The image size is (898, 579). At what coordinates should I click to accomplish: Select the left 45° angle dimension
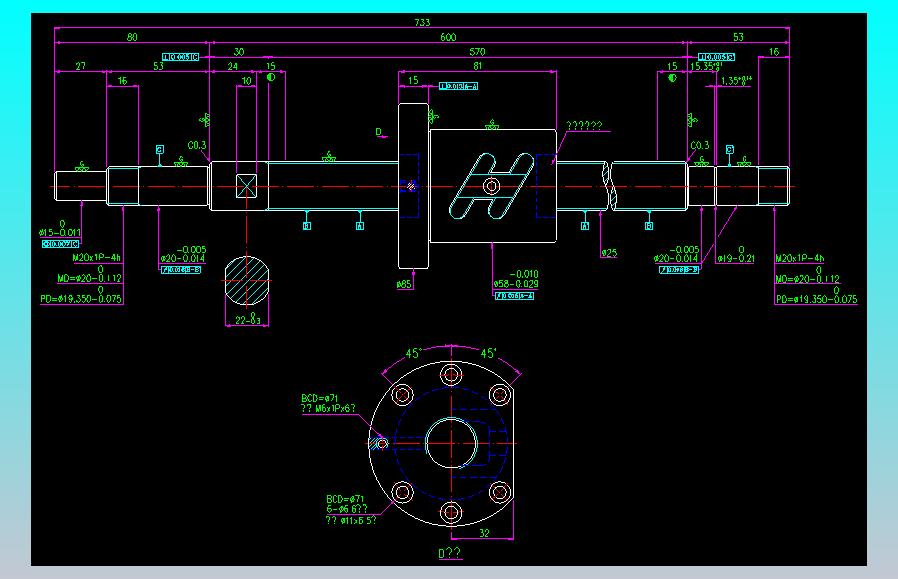413,353
